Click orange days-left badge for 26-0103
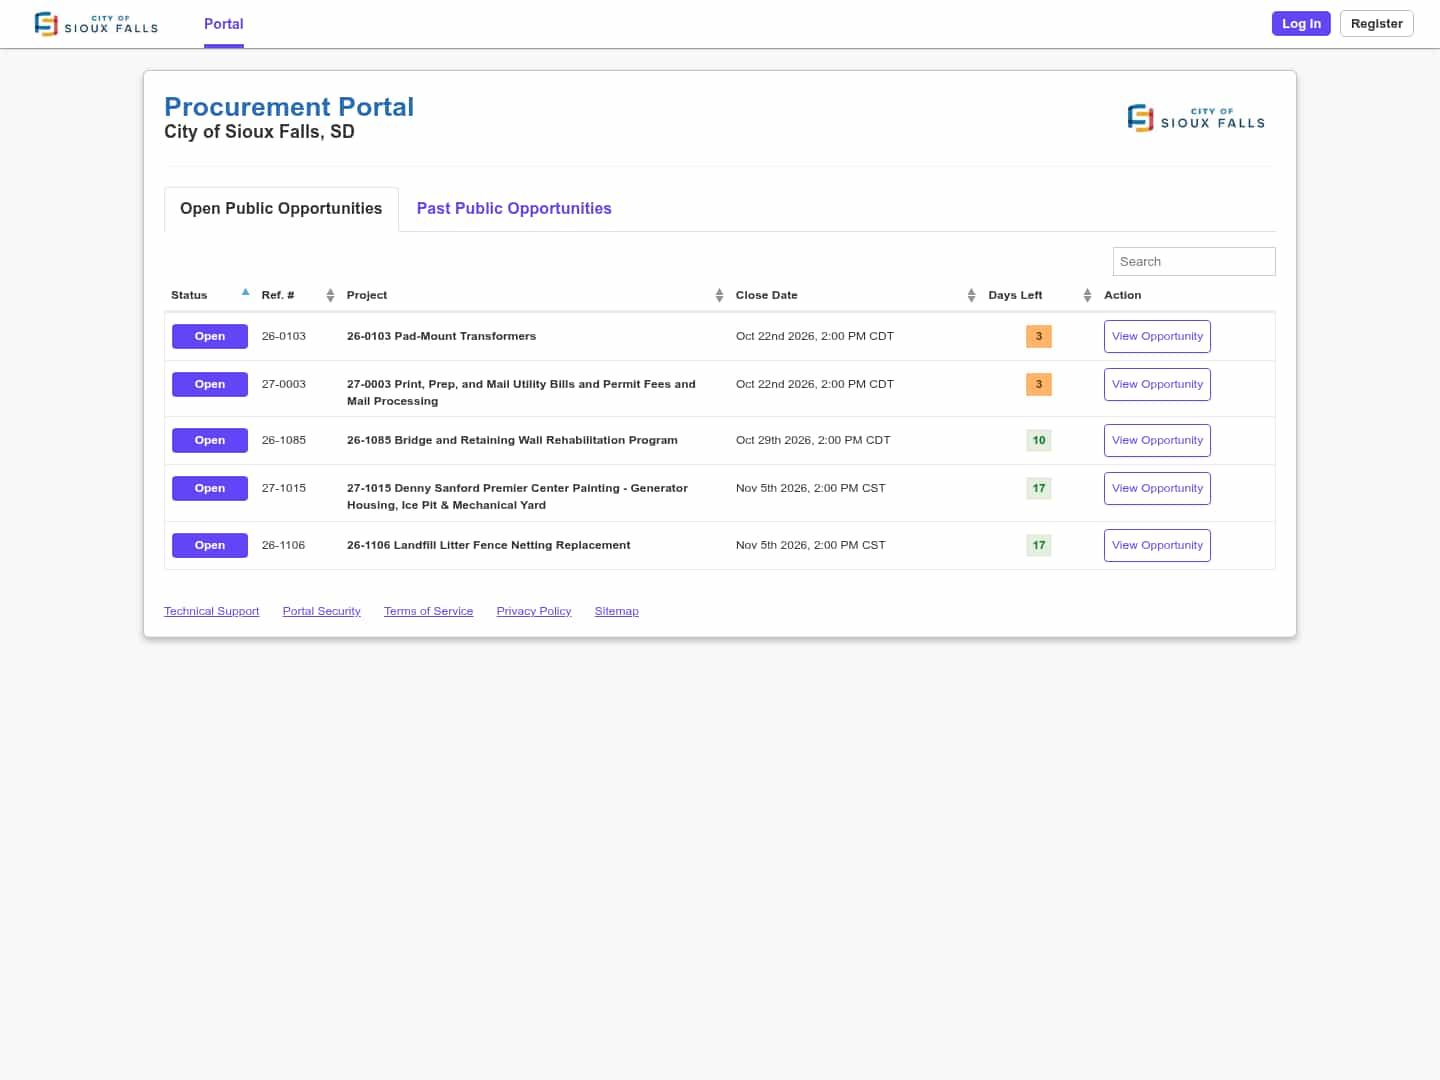Image resolution: width=1440 pixels, height=1080 pixels. click(1039, 336)
